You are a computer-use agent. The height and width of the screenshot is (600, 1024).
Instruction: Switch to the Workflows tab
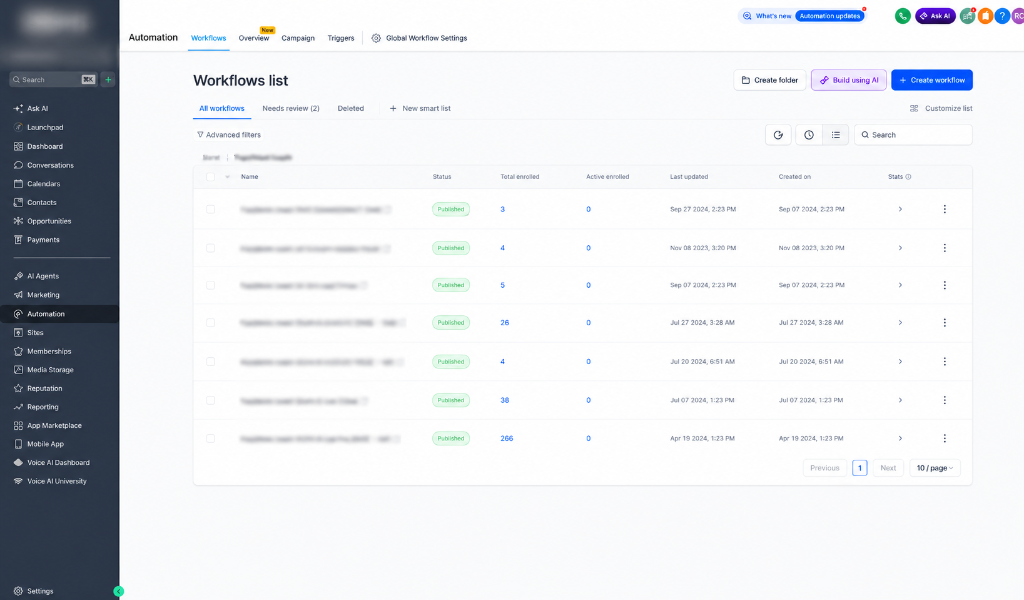pos(208,38)
